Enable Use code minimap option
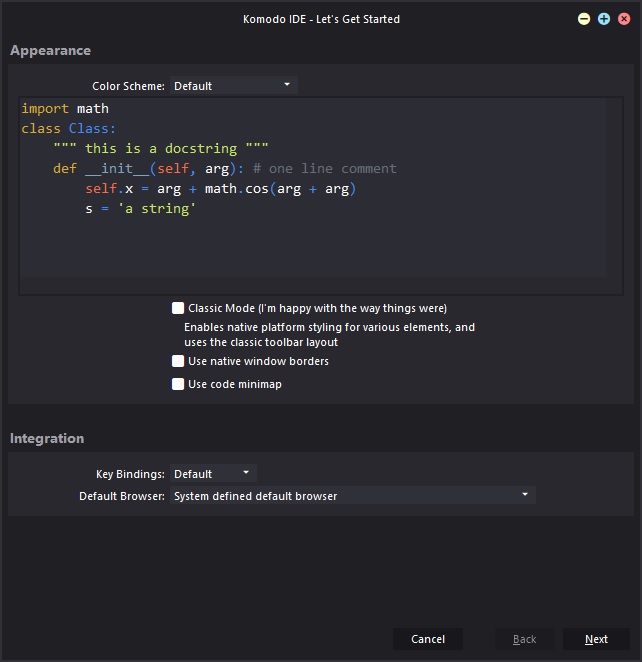The height and width of the screenshot is (662, 642). [x=178, y=384]
